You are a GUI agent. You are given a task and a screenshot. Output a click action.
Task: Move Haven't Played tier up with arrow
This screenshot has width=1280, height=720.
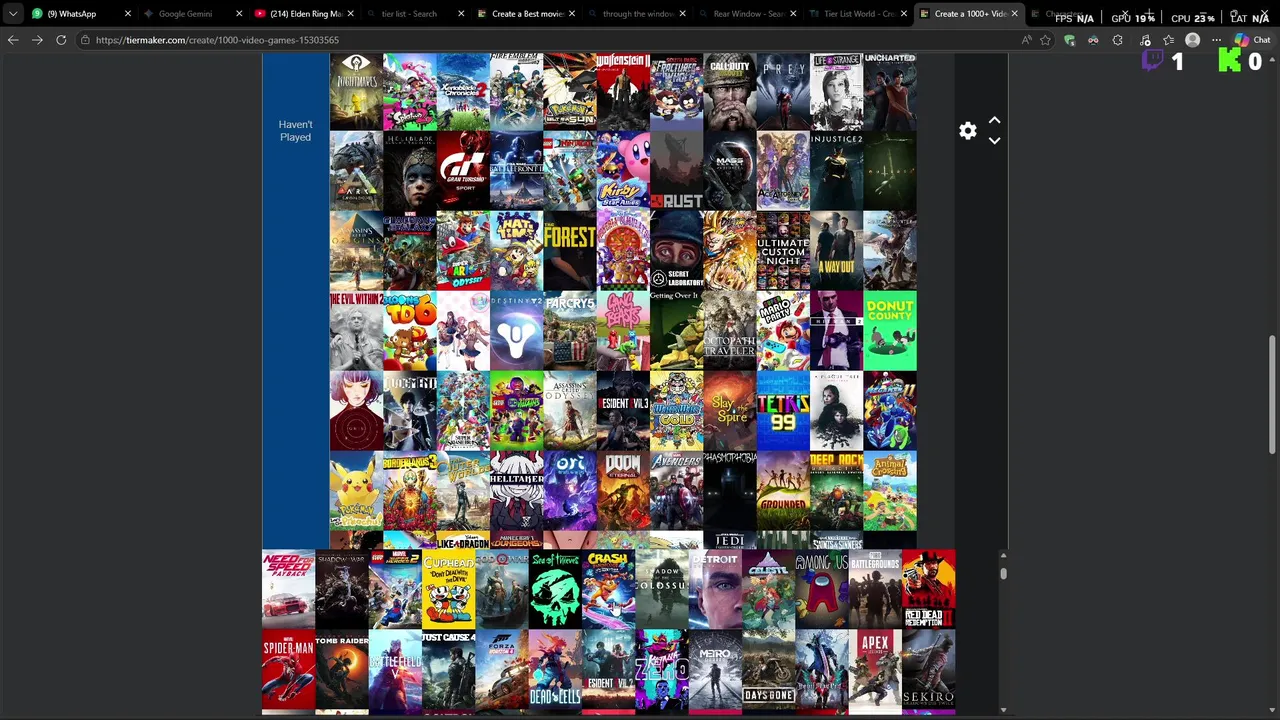point(994,120)
